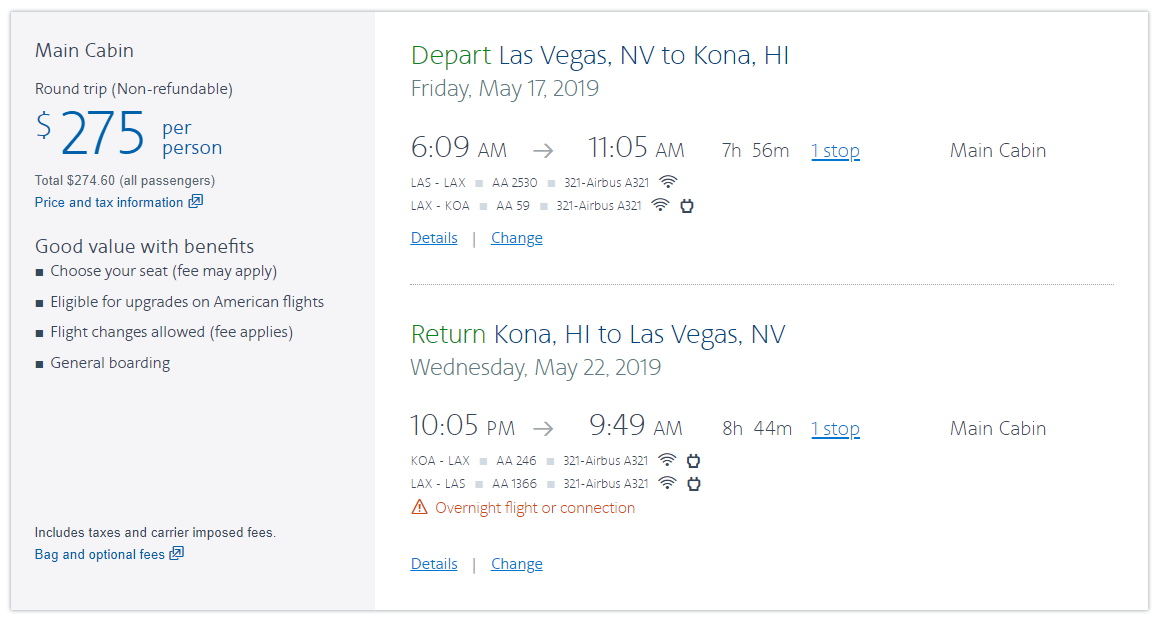Click the overnight flight warning triangle icon
The height and width of the screenshot is (624, 1157).
pos(419,508)
